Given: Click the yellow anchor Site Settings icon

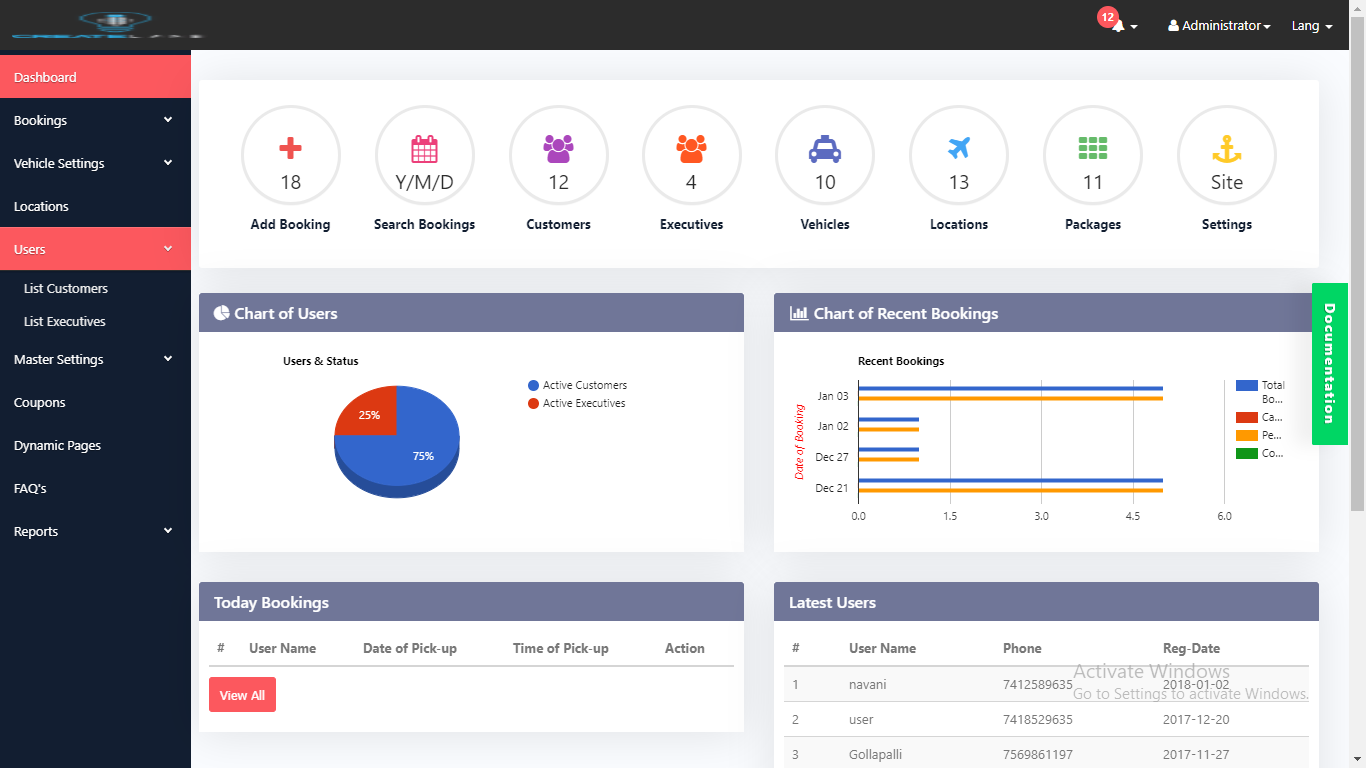Looking at the screenshot, I should click(1226, 150).
